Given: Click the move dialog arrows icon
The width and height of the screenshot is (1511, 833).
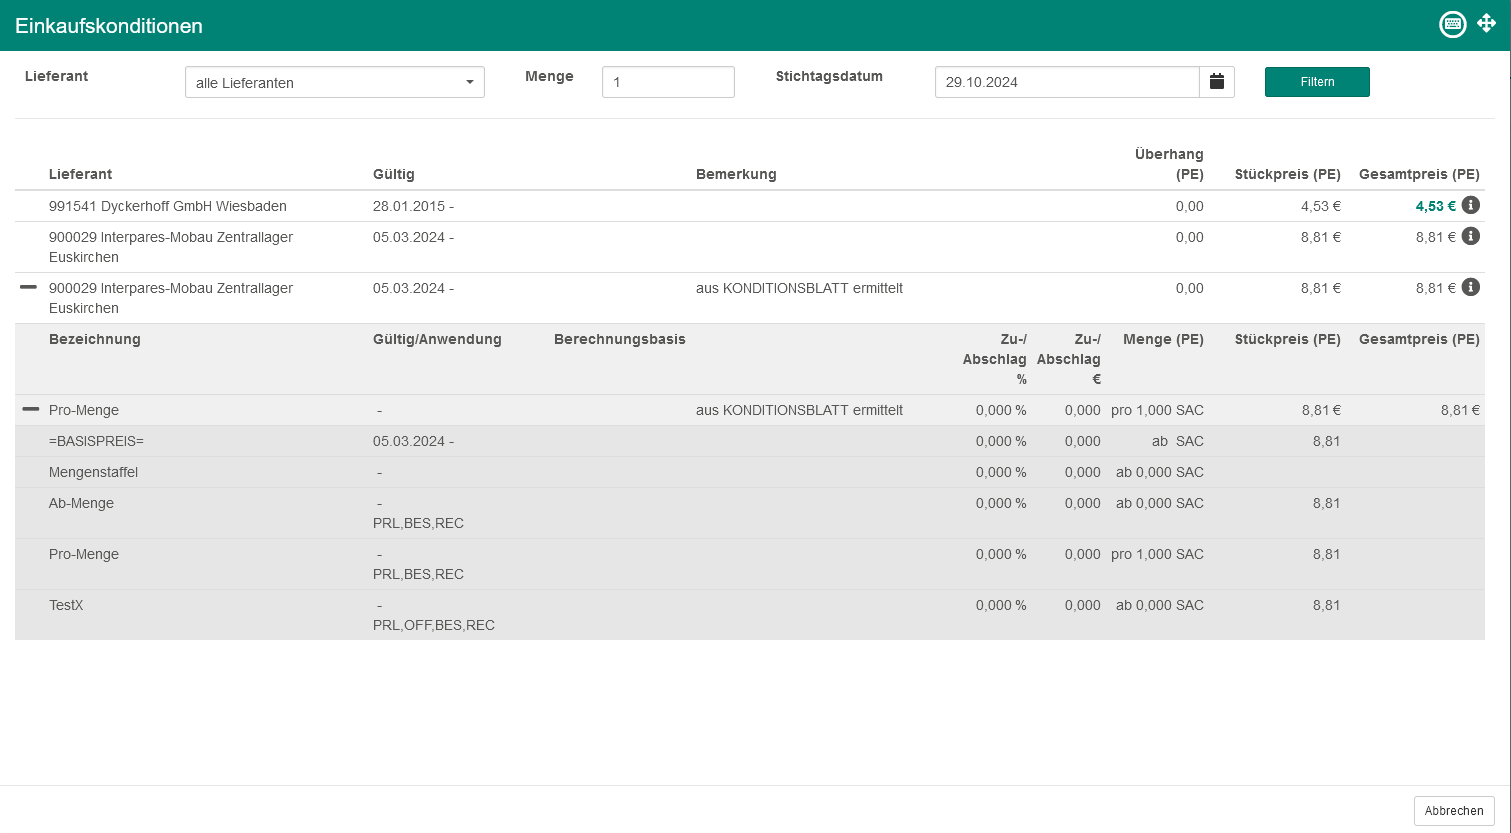Looking at the screenshot, I should click(x=1486, y=24).
